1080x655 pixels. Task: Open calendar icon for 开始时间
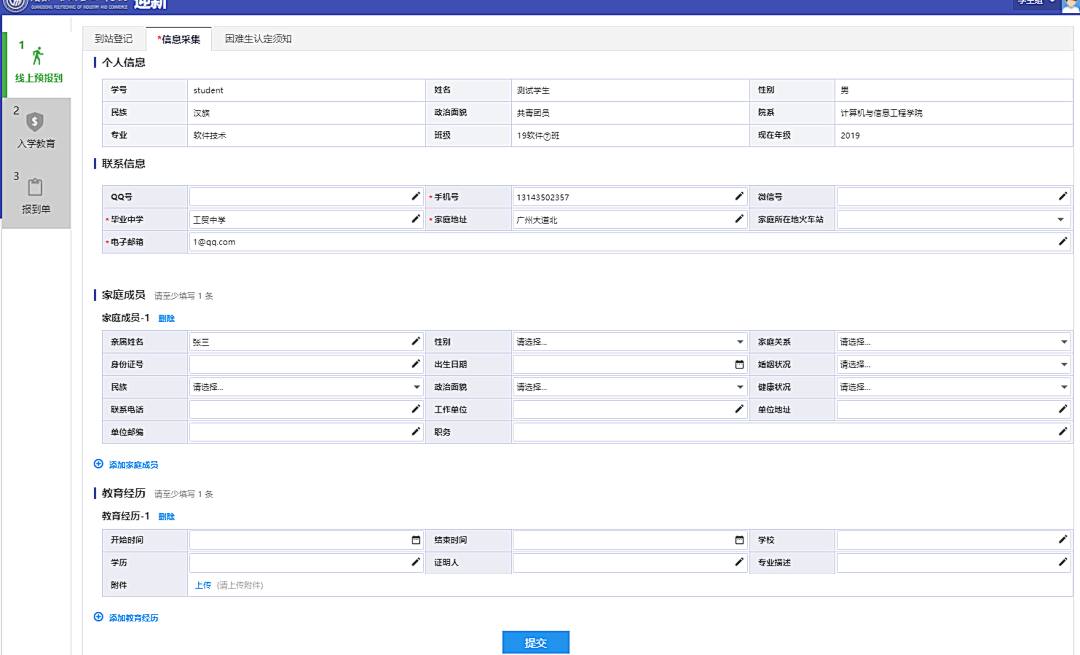415,540
